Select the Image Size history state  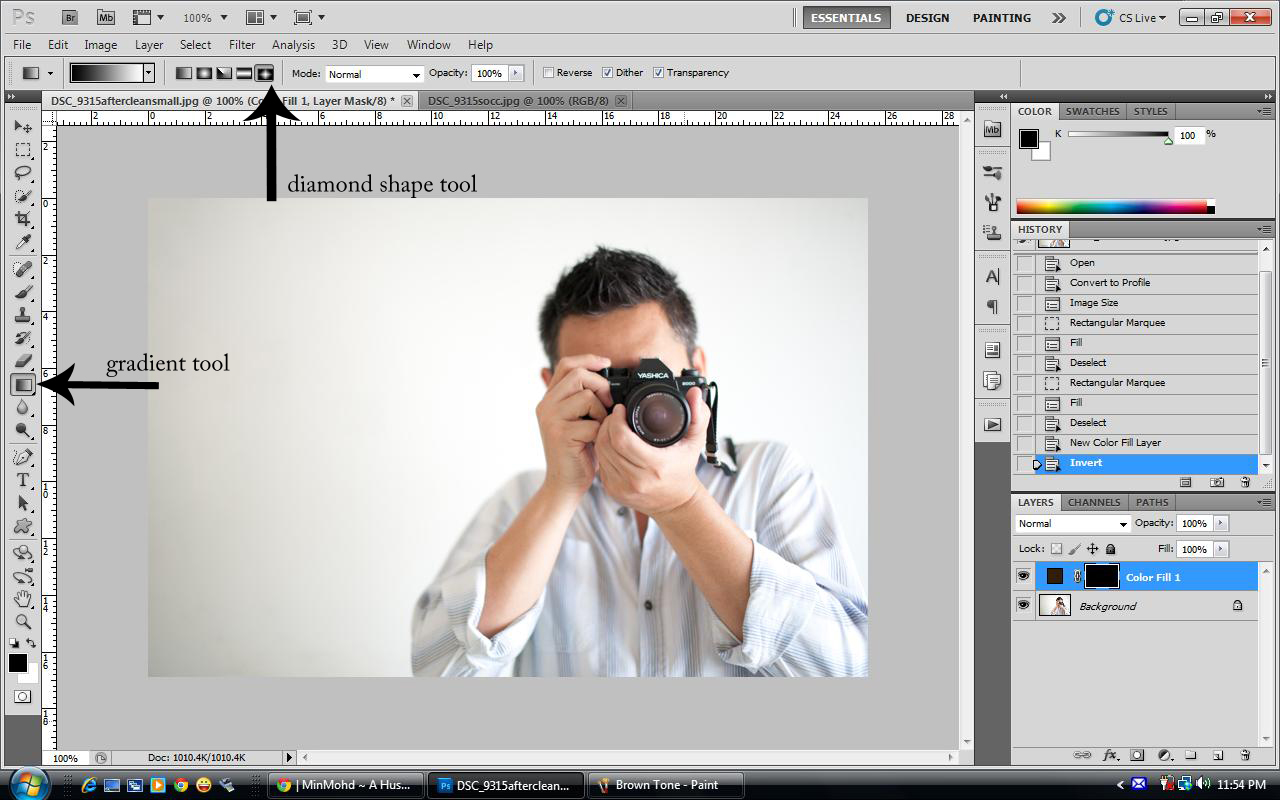click(1093, 303)
